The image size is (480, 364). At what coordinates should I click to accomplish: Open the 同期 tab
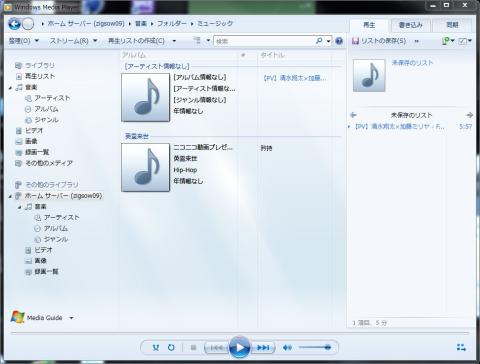452,25
